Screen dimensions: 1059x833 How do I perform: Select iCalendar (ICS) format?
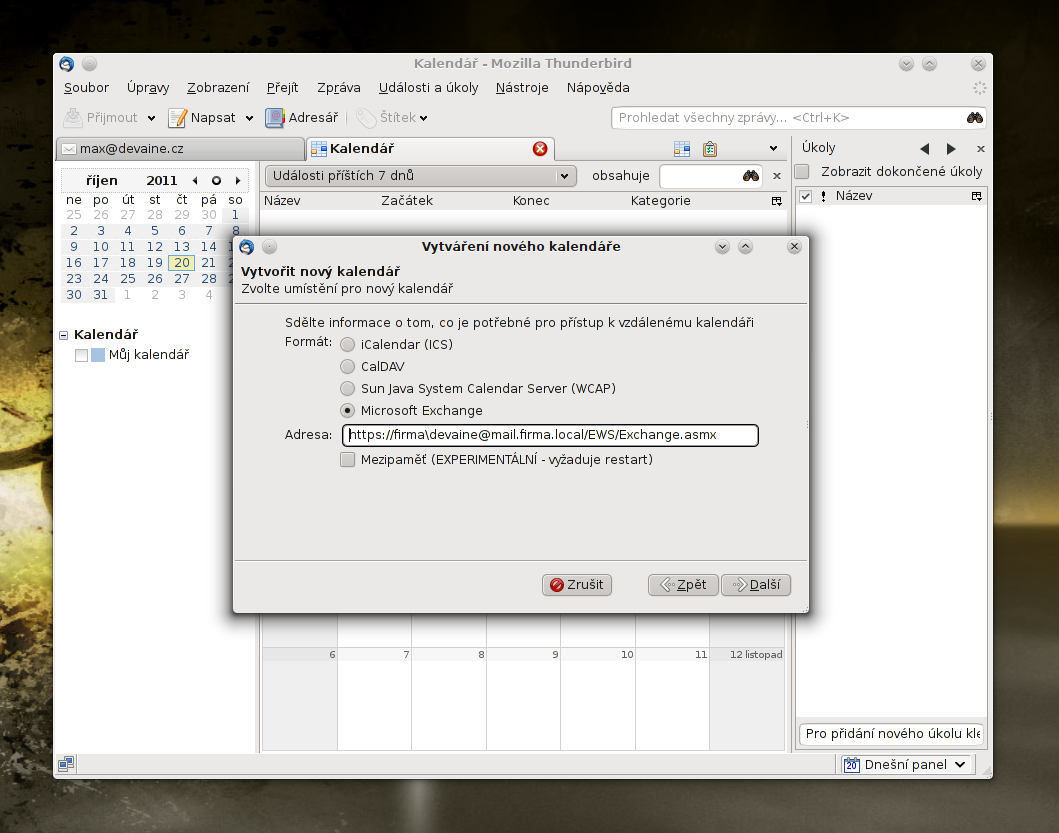[347, 345]
